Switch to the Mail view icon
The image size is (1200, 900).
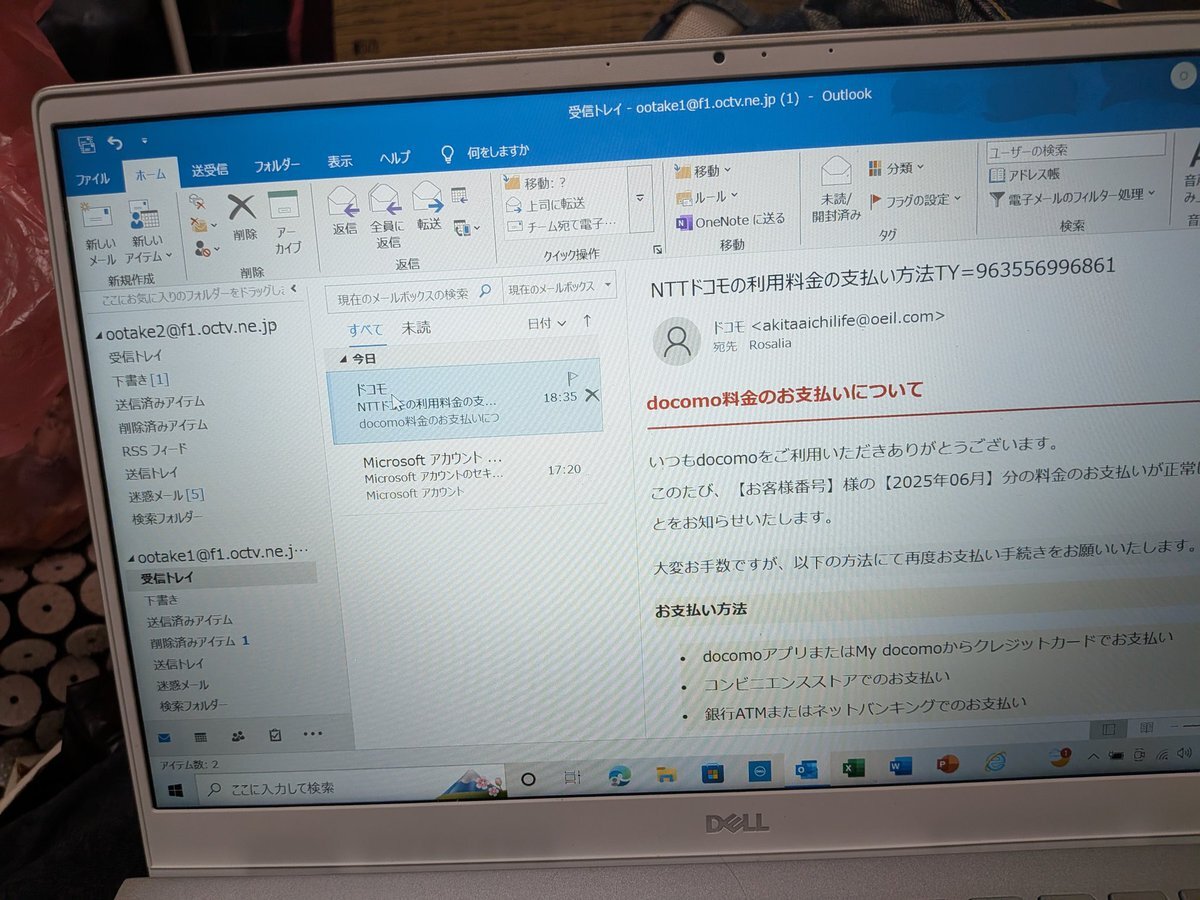click(164, 738)
